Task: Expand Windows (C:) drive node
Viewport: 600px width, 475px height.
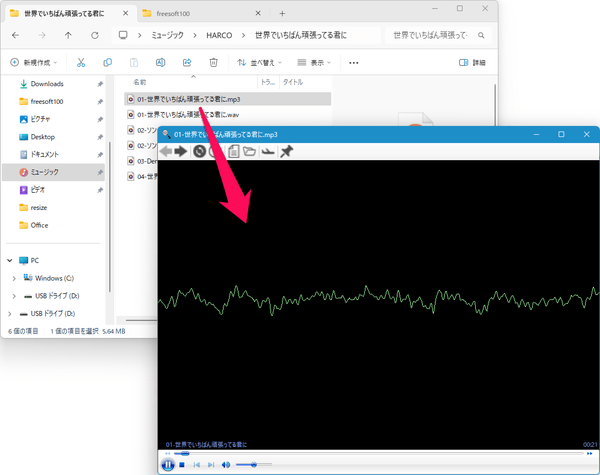Action: (14, 278)
